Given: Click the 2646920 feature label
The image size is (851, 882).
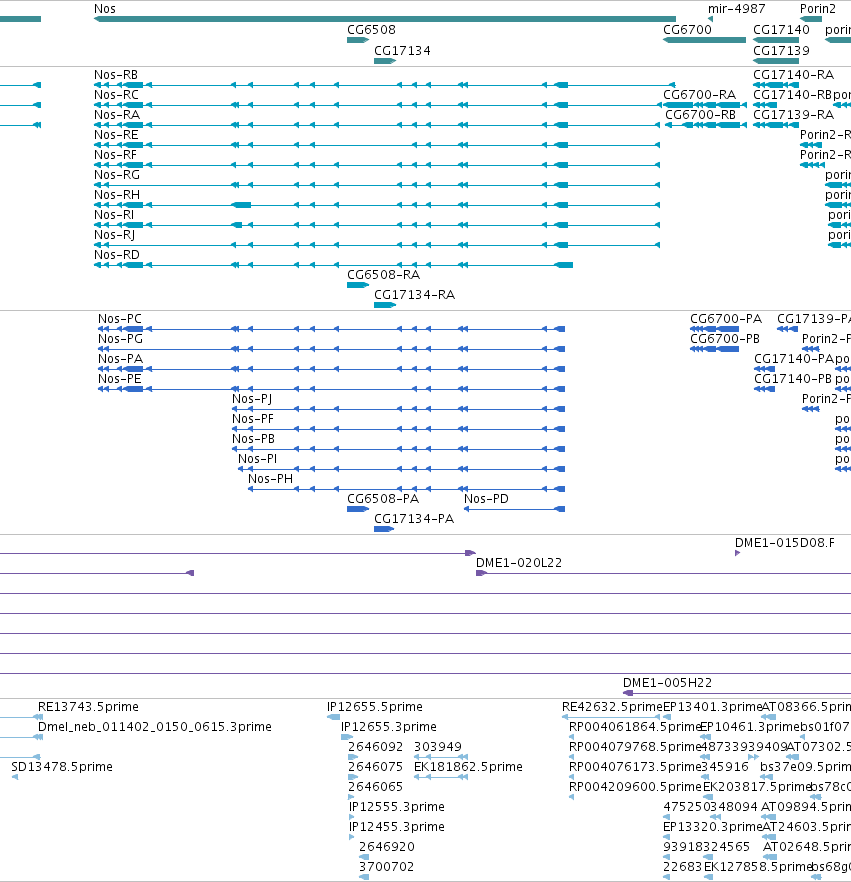Looking at the screenshot, I should (387, 847).
